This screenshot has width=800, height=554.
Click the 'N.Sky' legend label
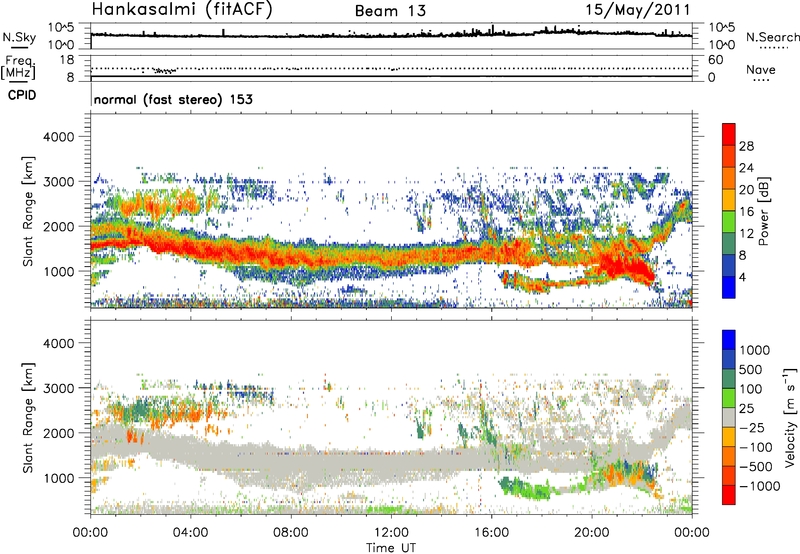19,37
